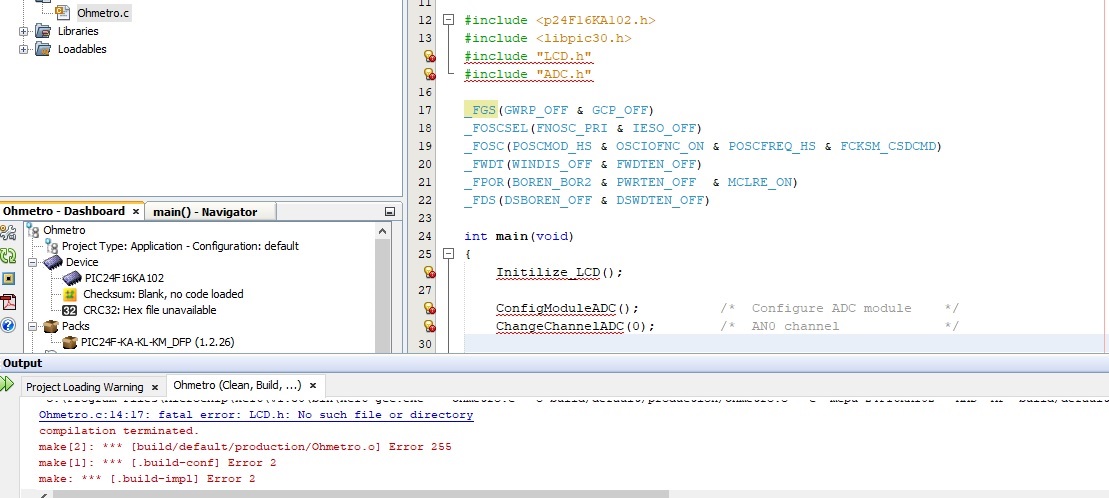Close the Ohmetro - Dashboard tab
The image size is (1109, 498).
pos(136,211)
